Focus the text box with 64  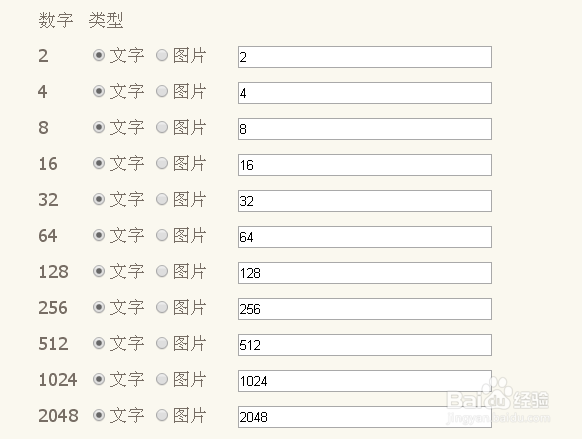[365, 237]
